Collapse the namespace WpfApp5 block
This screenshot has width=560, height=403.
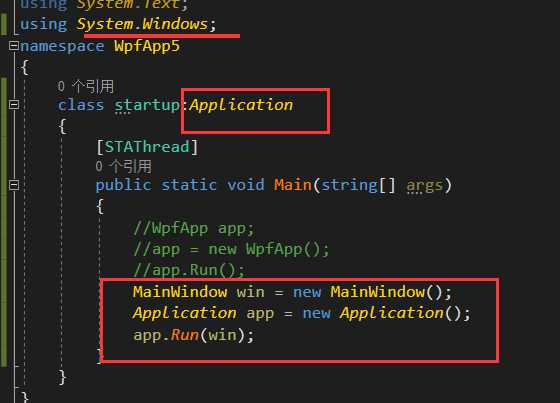[14, 46]
